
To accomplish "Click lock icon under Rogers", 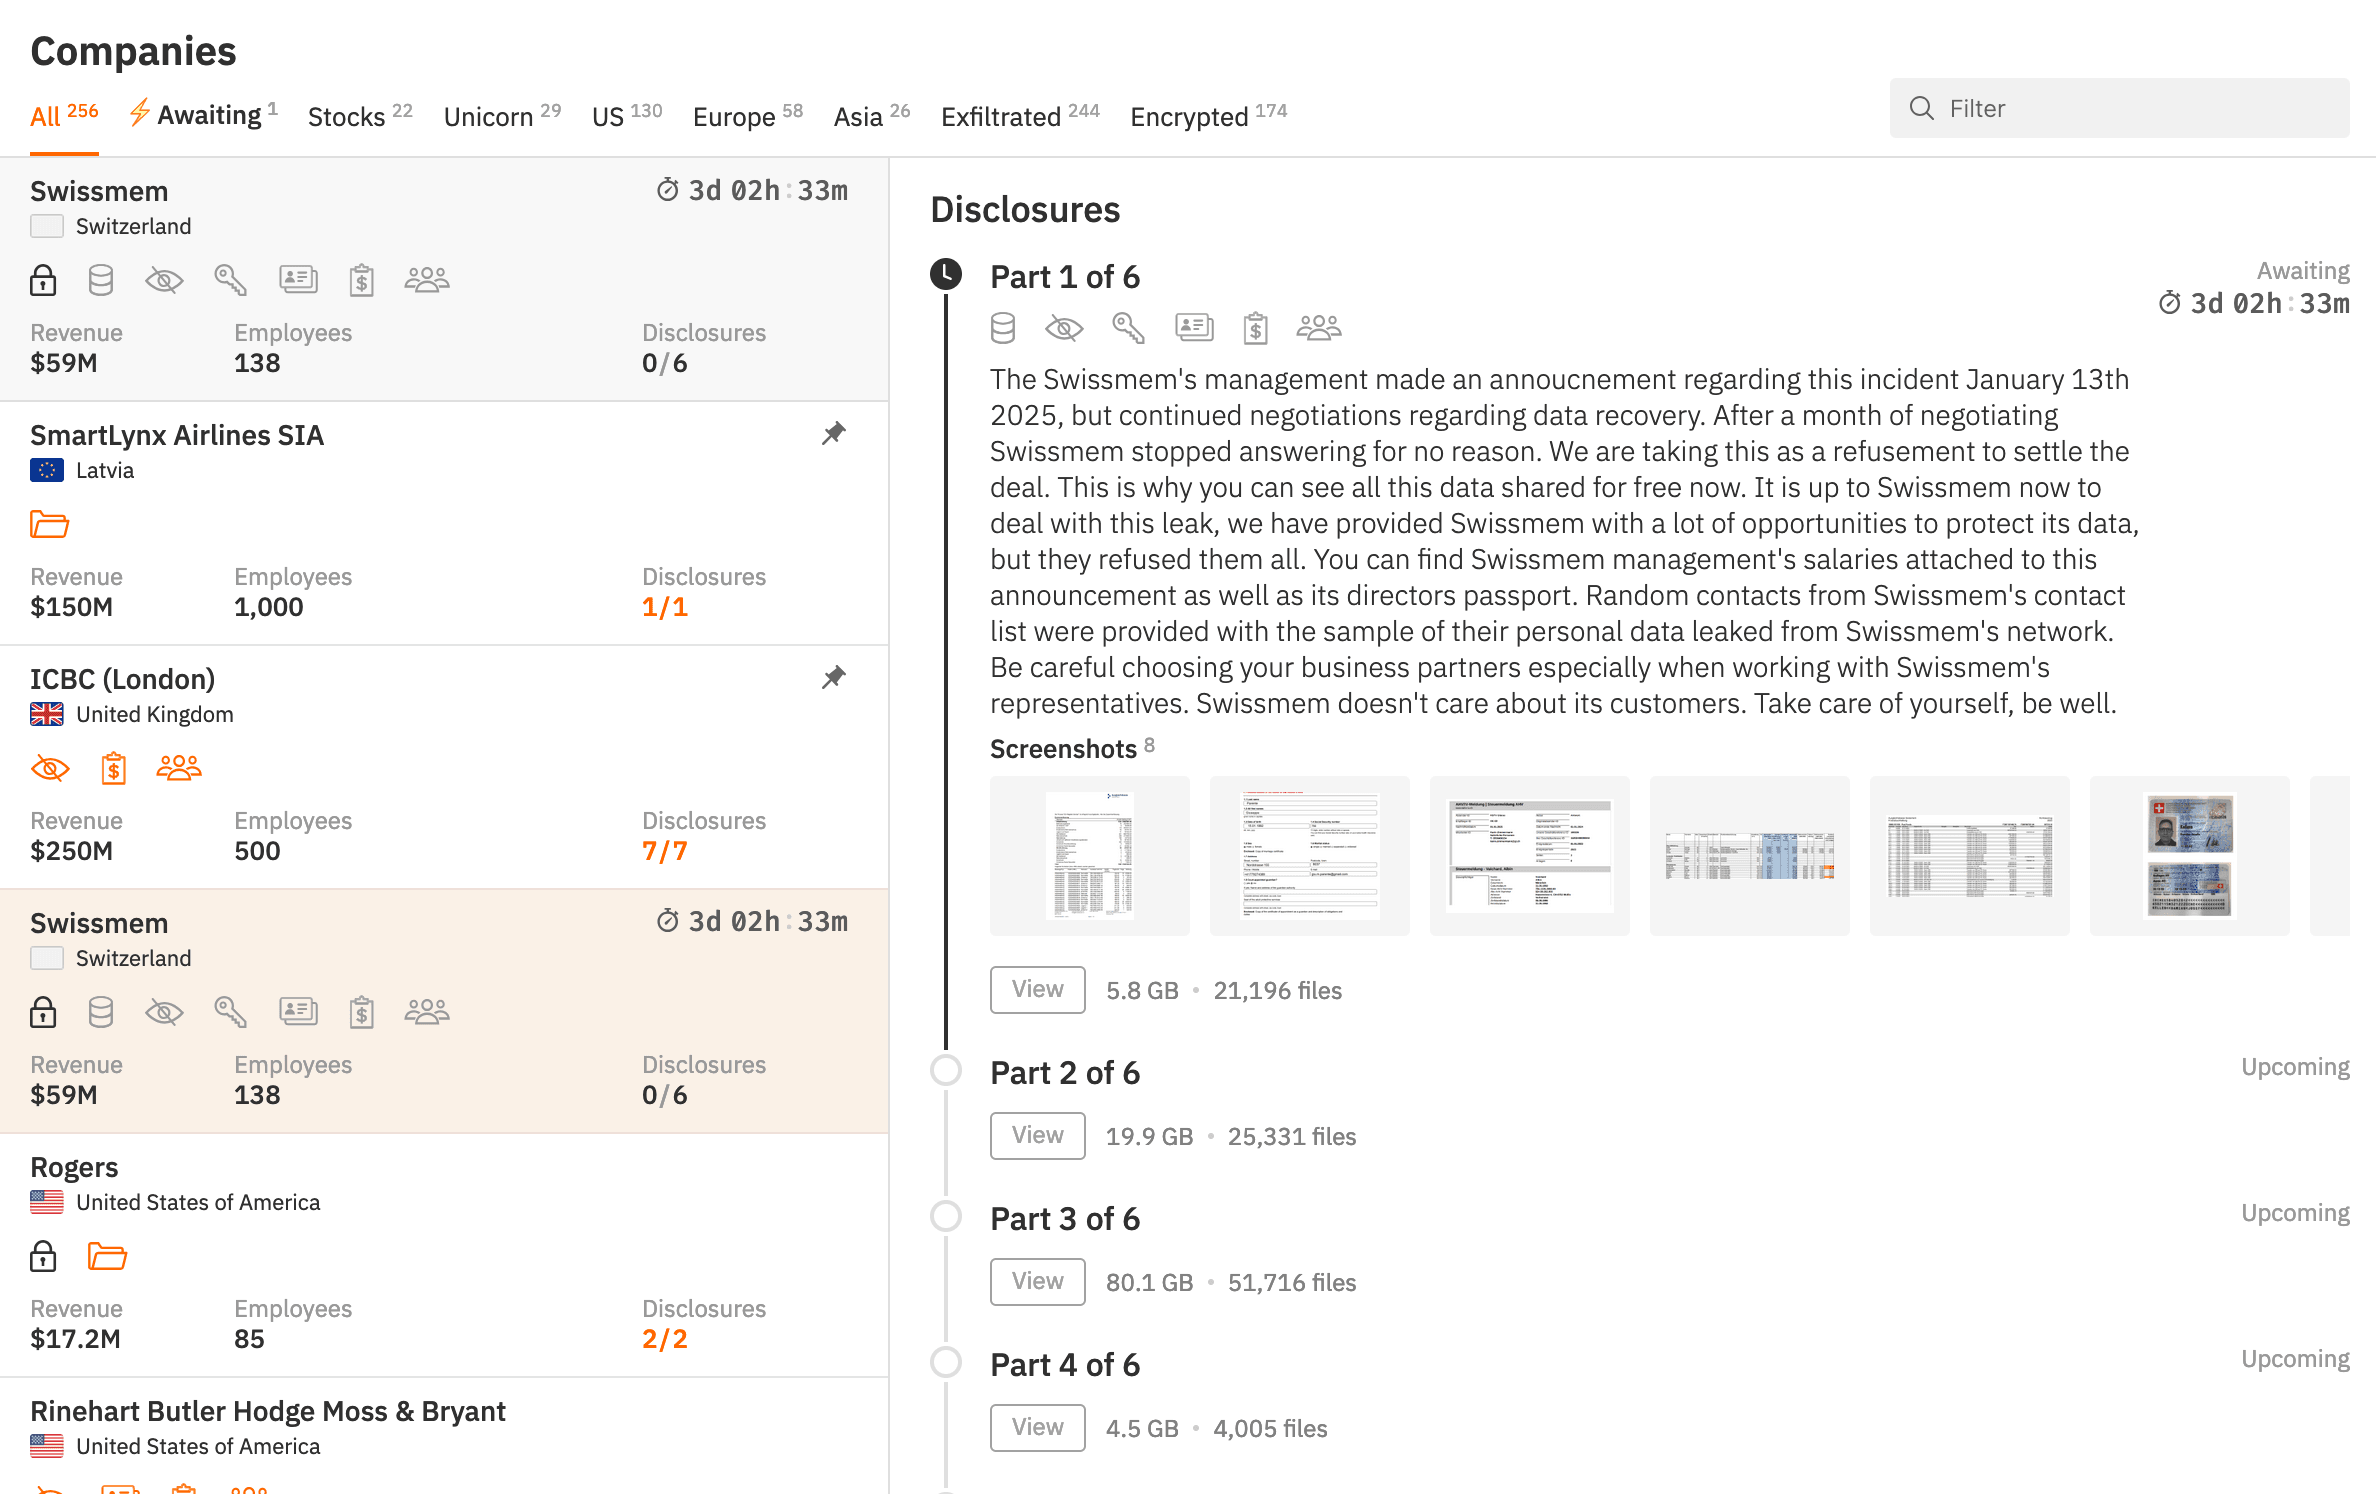I will pos(43,1256).
